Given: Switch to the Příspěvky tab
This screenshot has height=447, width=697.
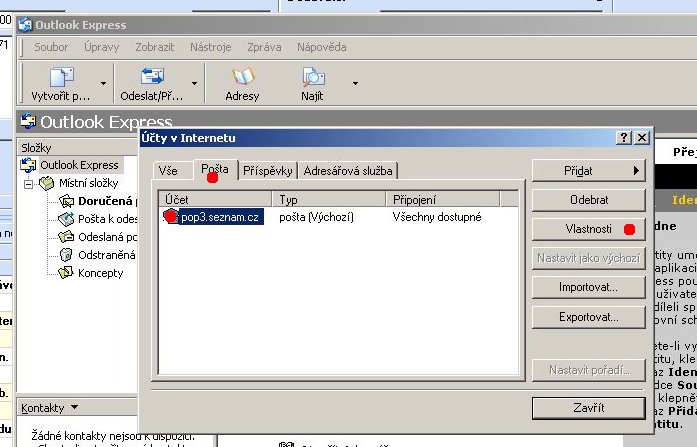Looking at the screenshot, I should [x=268, y=171].
